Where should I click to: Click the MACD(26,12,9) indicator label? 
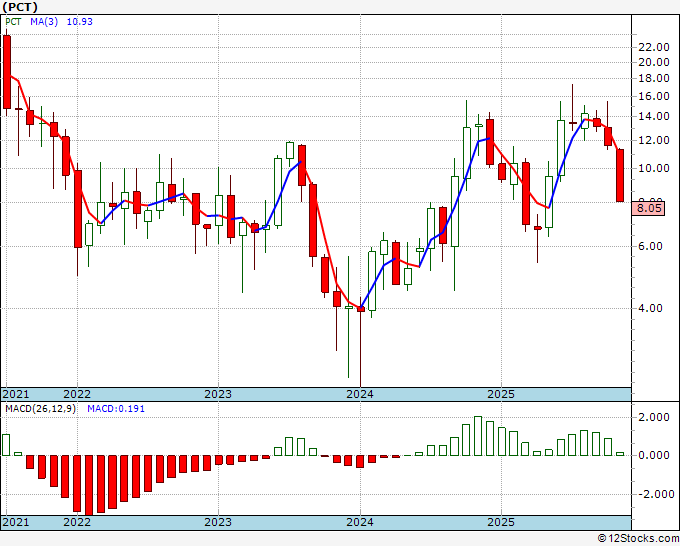tap(40, 409)
